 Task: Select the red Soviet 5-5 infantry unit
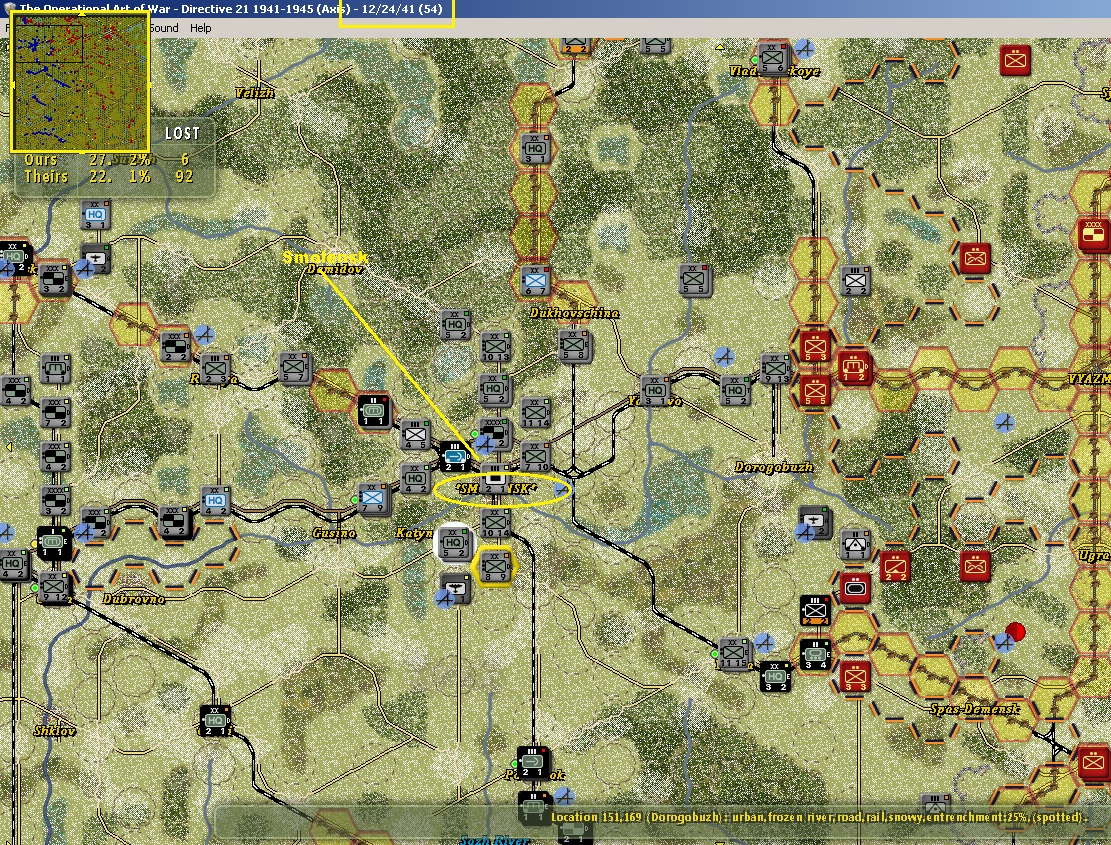pos(815,390)
